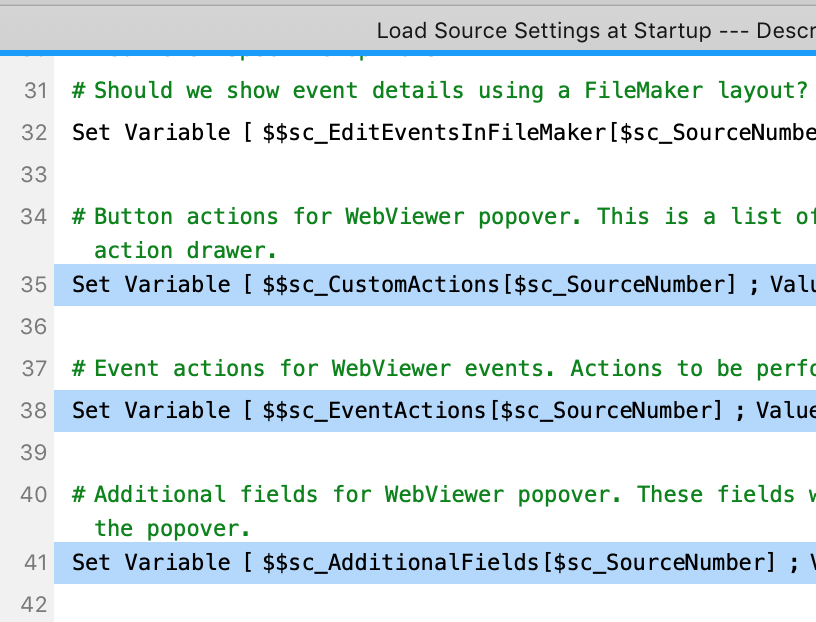Select the $$sc_EventActions Set Variable step
The height and width of the screenshot is (622, 816).
click(x=435, y=411)
